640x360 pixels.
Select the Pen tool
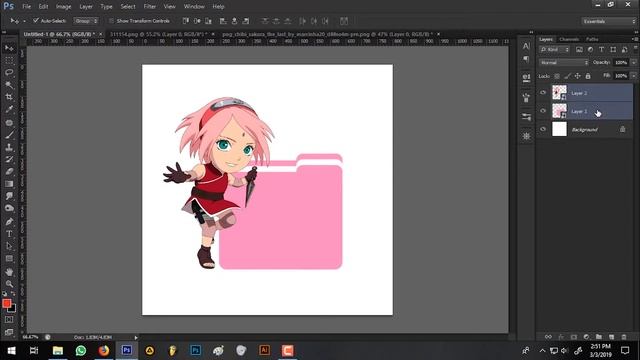coord(9,222)
